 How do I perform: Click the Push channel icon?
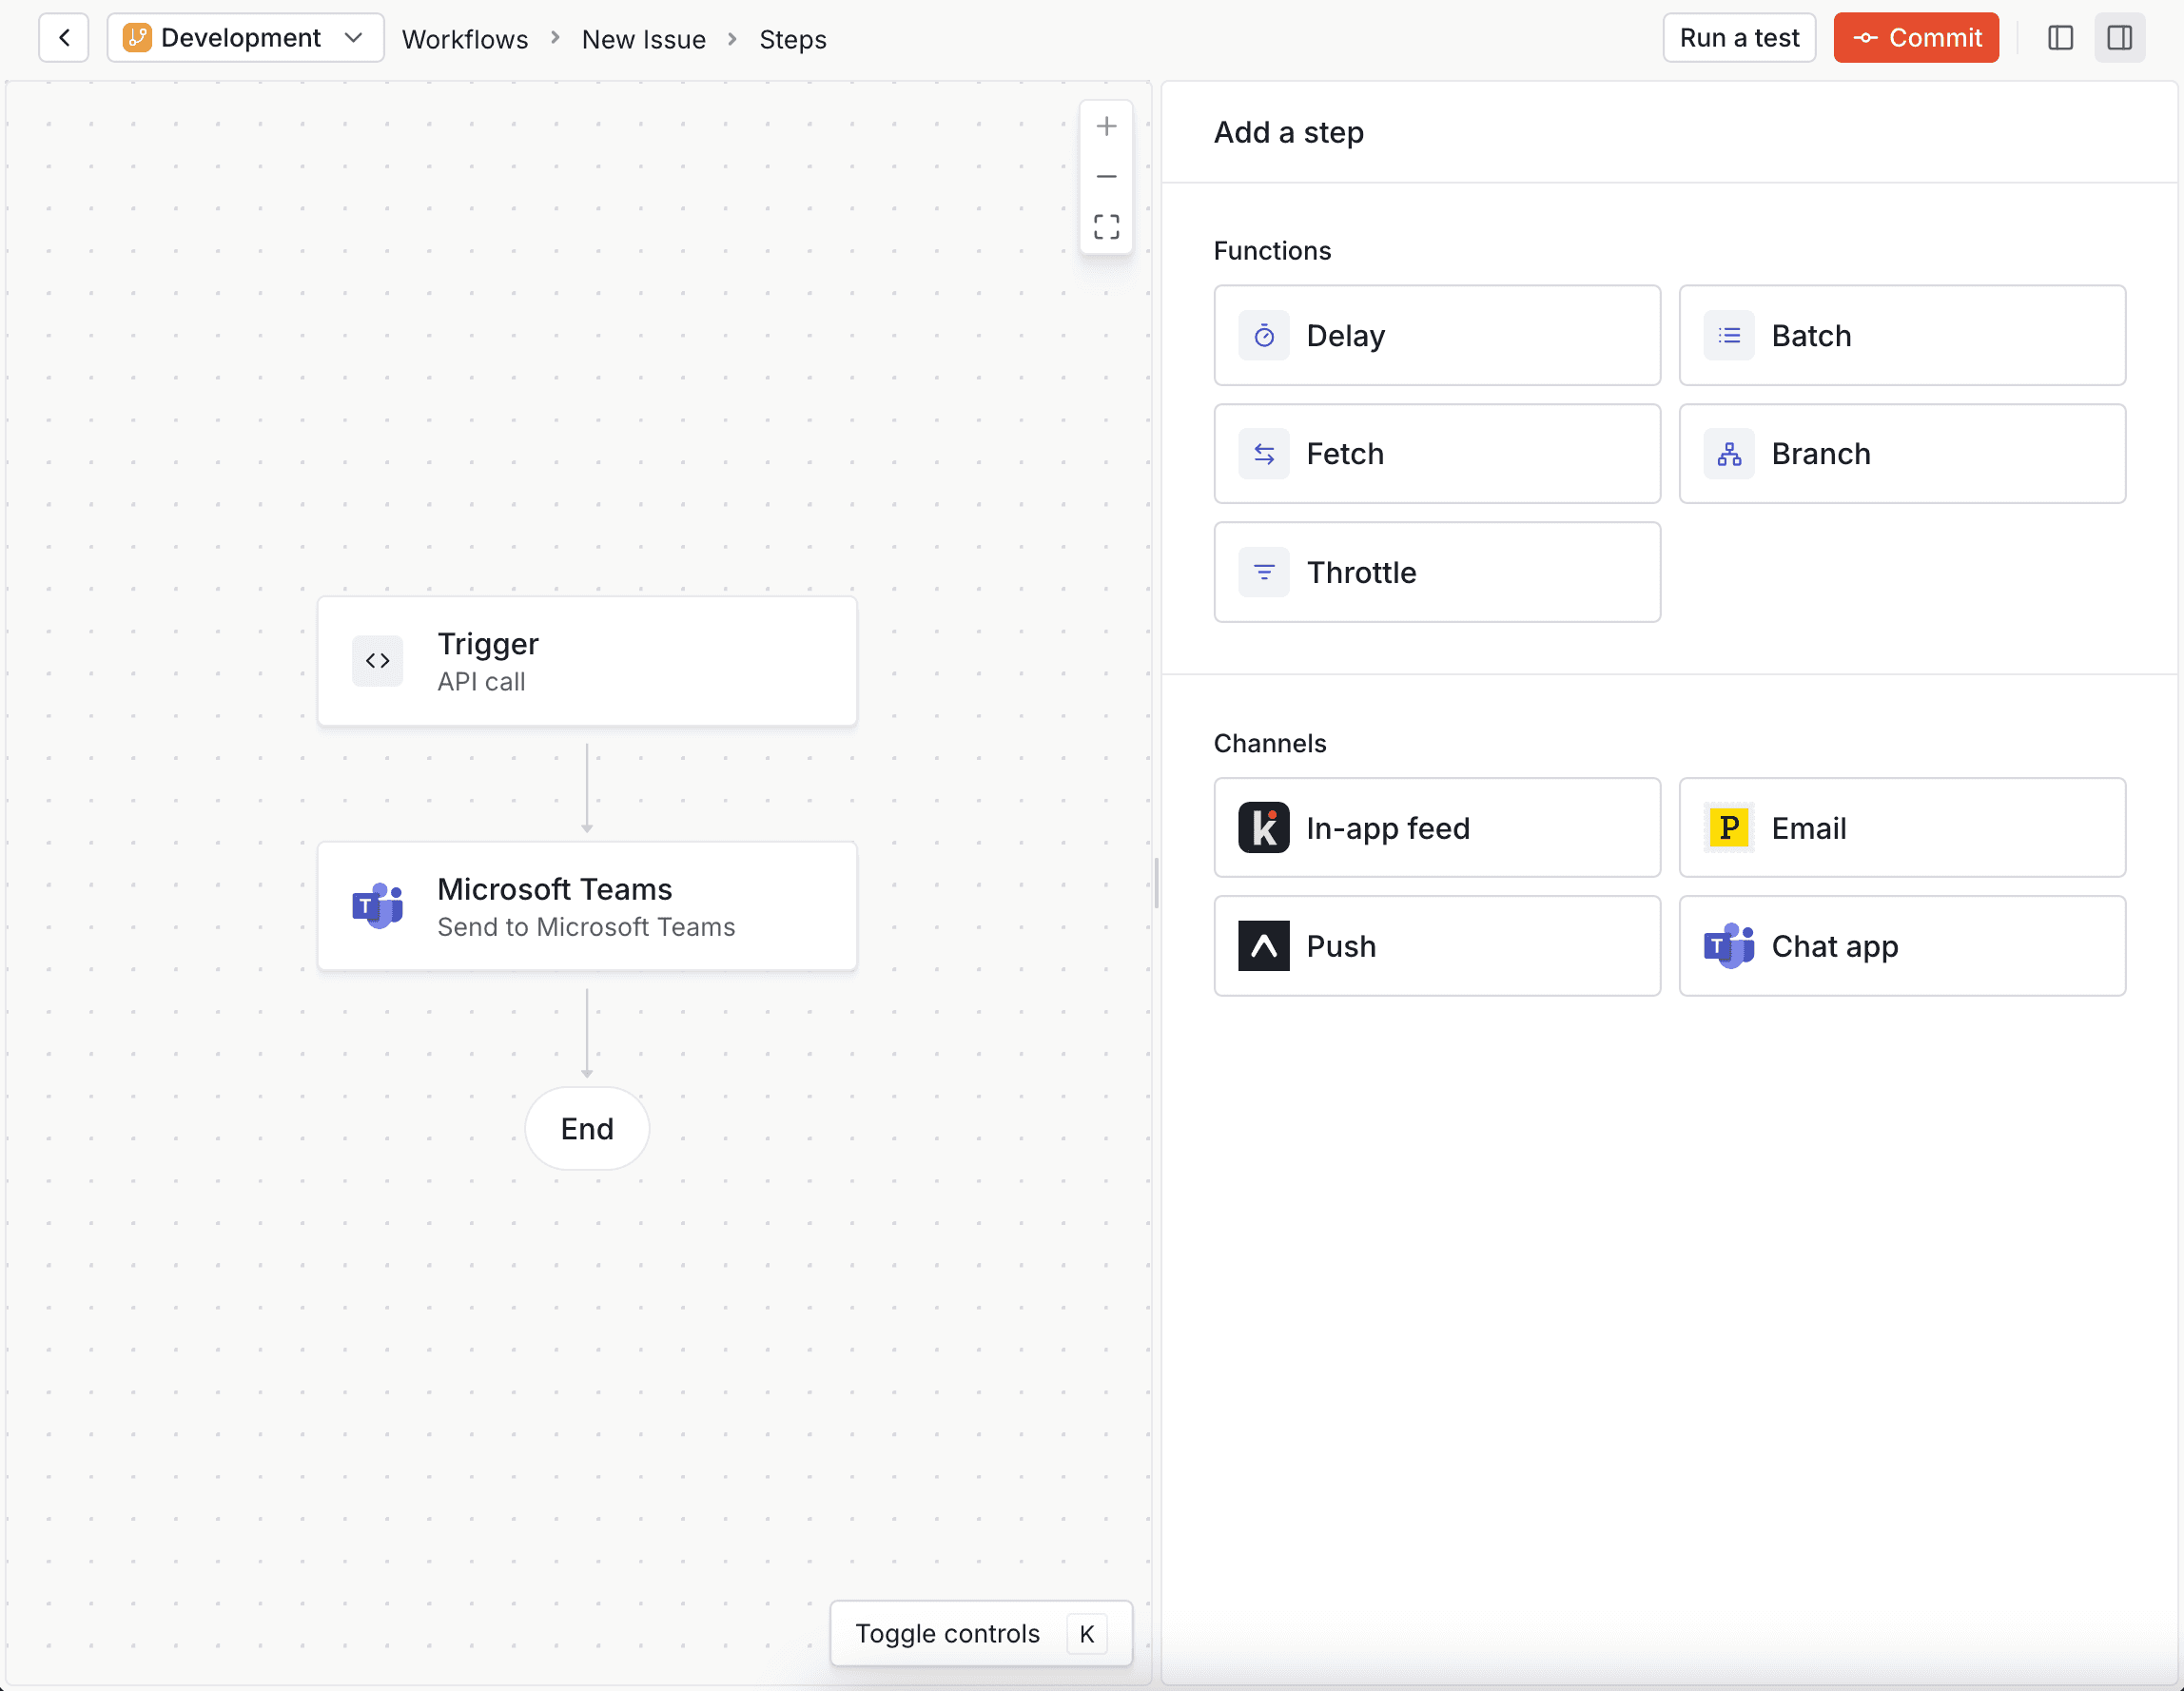[1266, 944]
